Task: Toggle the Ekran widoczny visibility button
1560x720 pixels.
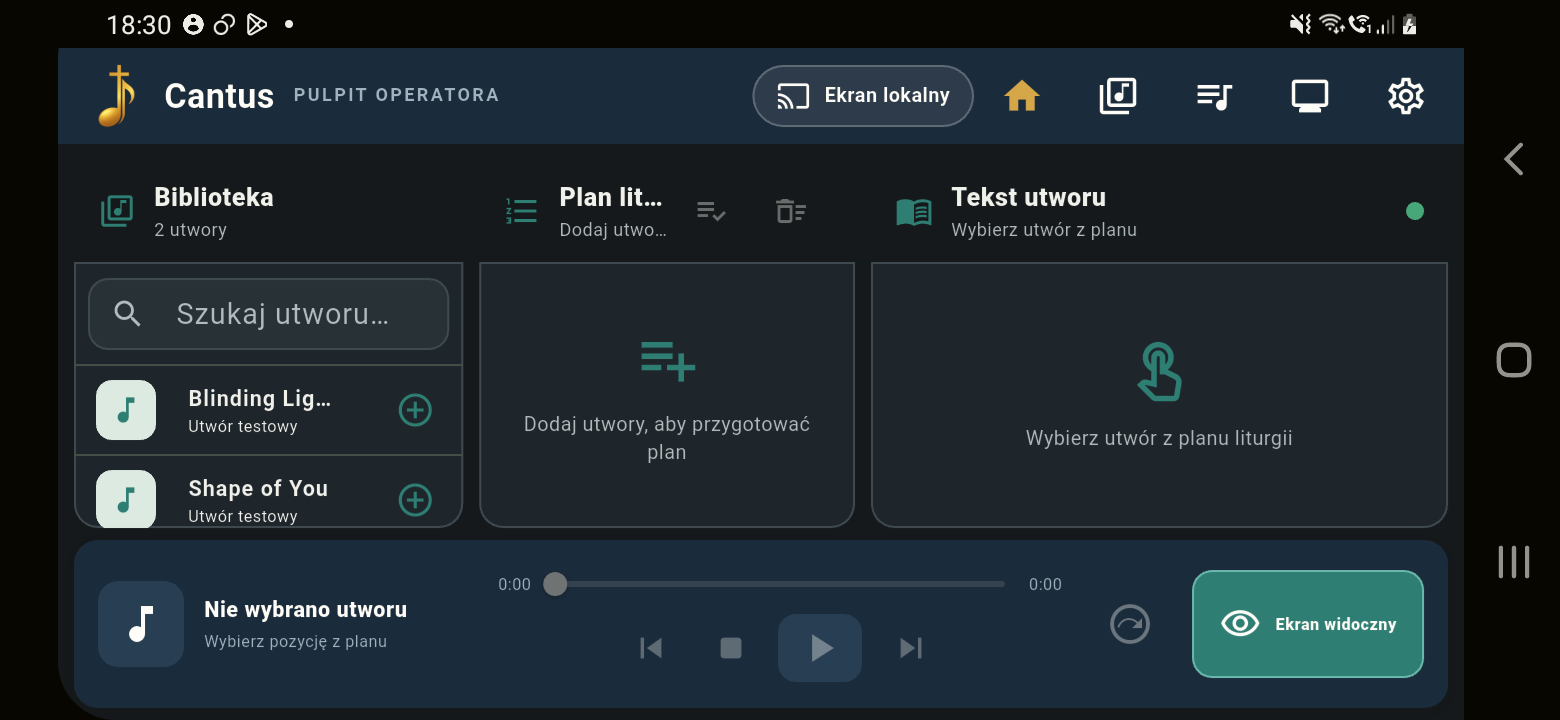Action: click(1308, 624)
